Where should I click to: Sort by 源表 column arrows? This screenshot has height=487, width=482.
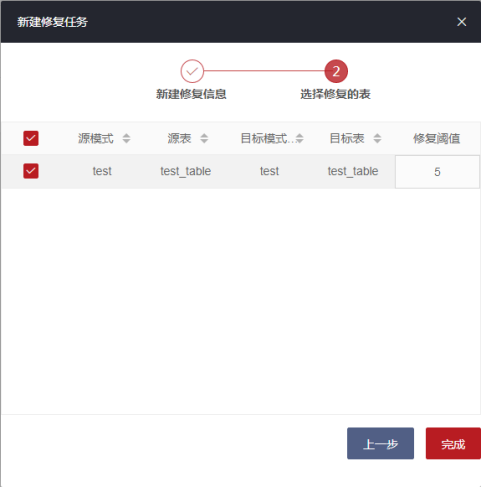pos(204,138)
